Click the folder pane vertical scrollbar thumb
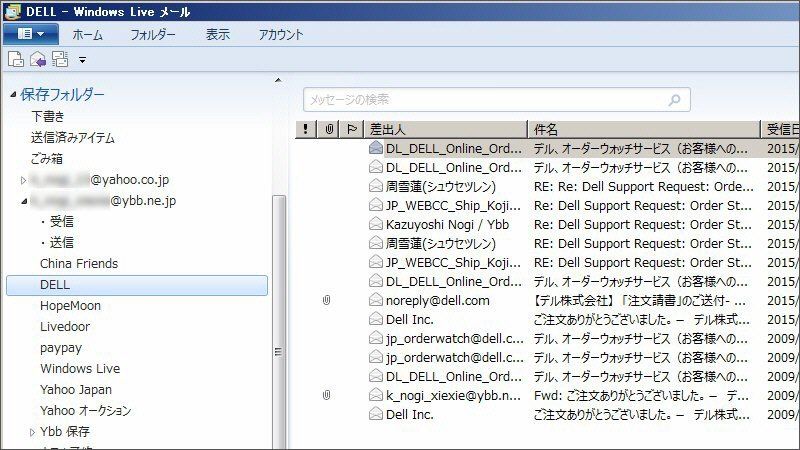800x450 pixels. [279, 321]
